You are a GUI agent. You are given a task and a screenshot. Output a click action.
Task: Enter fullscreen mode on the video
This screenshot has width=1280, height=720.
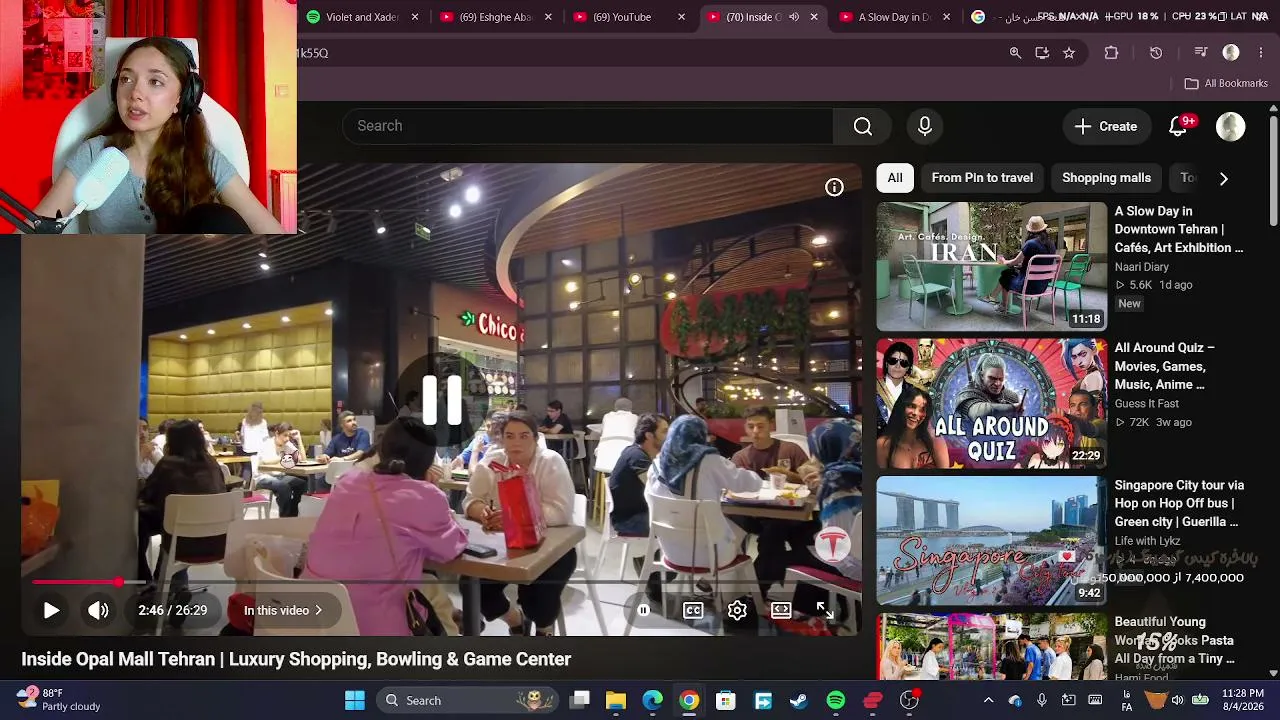point(825,610)
